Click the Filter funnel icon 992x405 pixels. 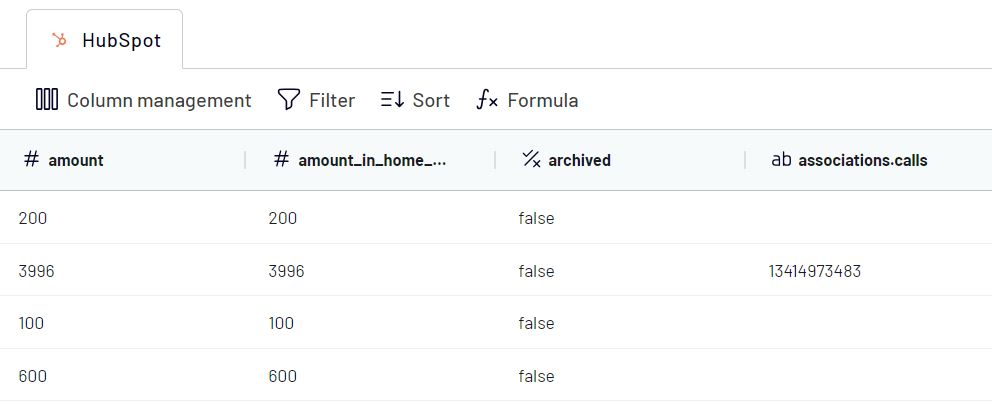coord(288,100)
